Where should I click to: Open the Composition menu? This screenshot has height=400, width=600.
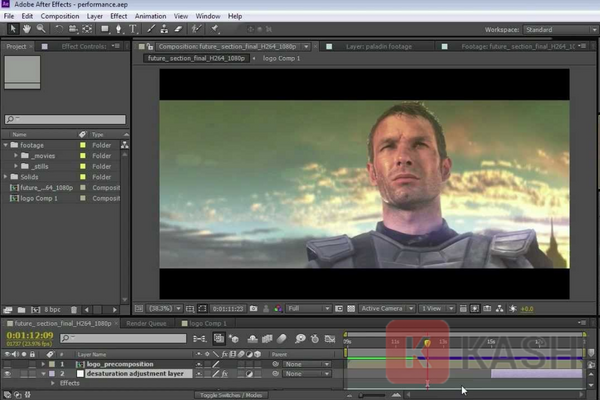click(60, 16)
